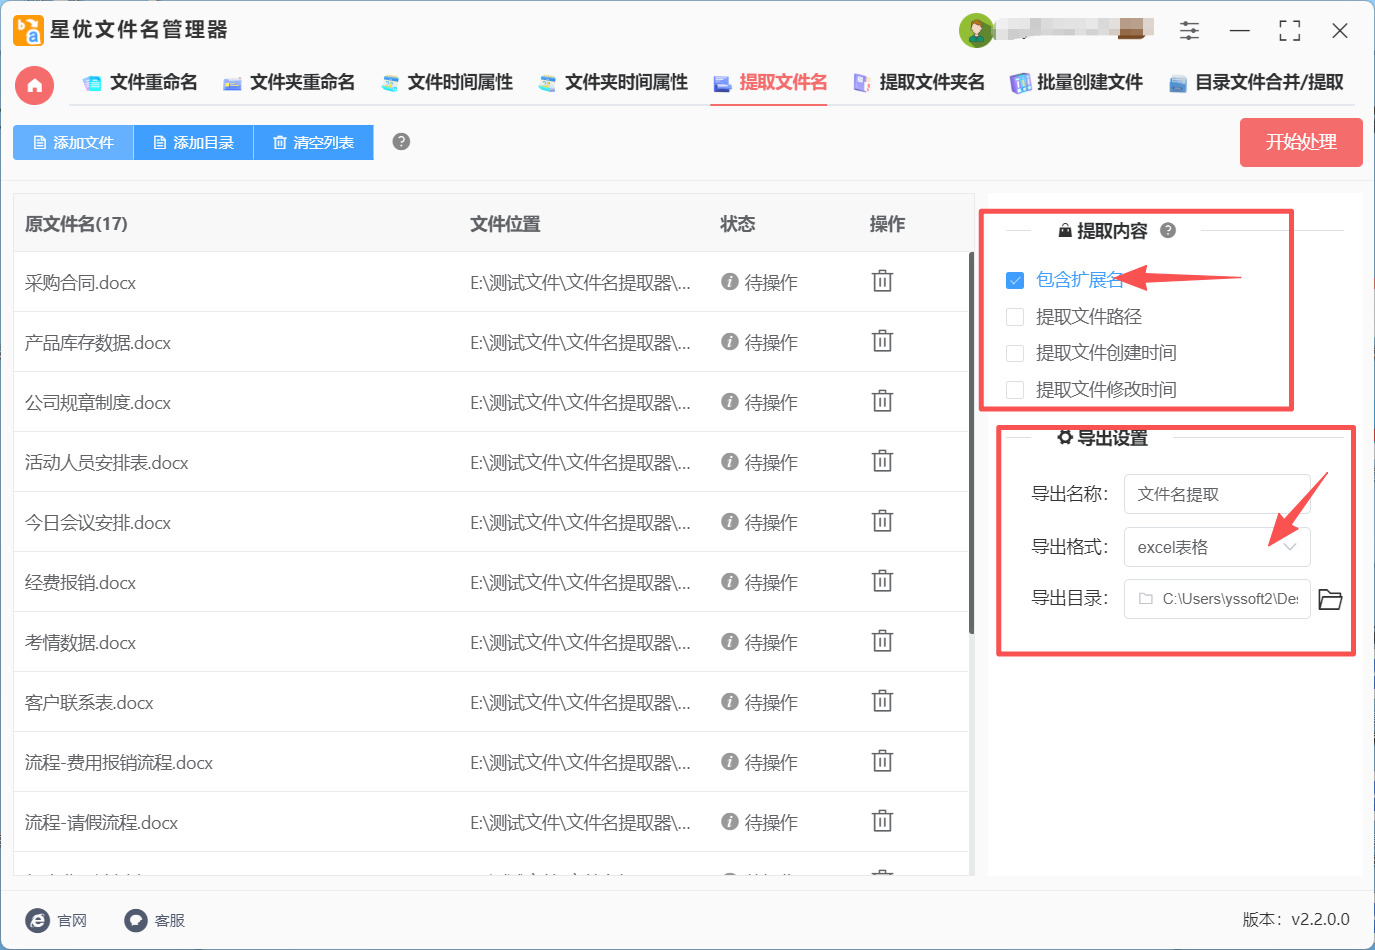The image size is (1375, 950).
Task: Open the help icon beside 清空列表
Action: [x=401, y=142]
